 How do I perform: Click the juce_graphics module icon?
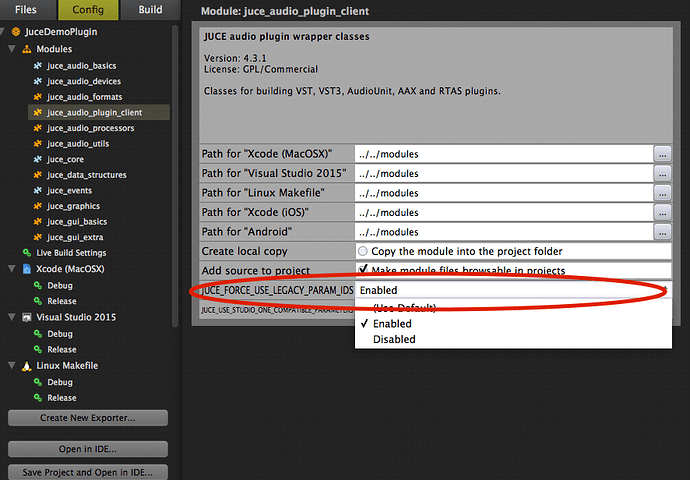(x=38, y=206)
